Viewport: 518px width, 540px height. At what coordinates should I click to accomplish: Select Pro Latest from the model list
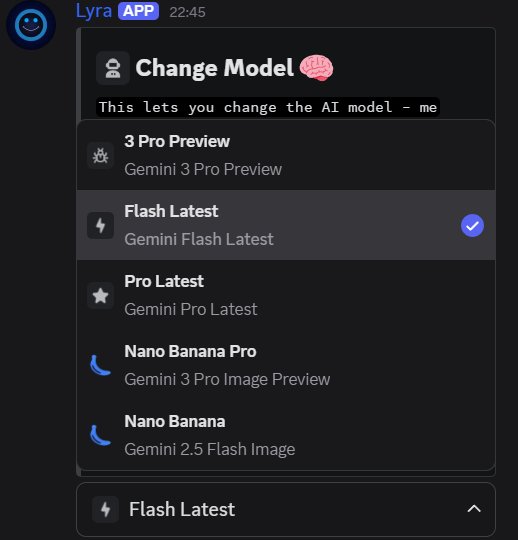tap(286, 295)
